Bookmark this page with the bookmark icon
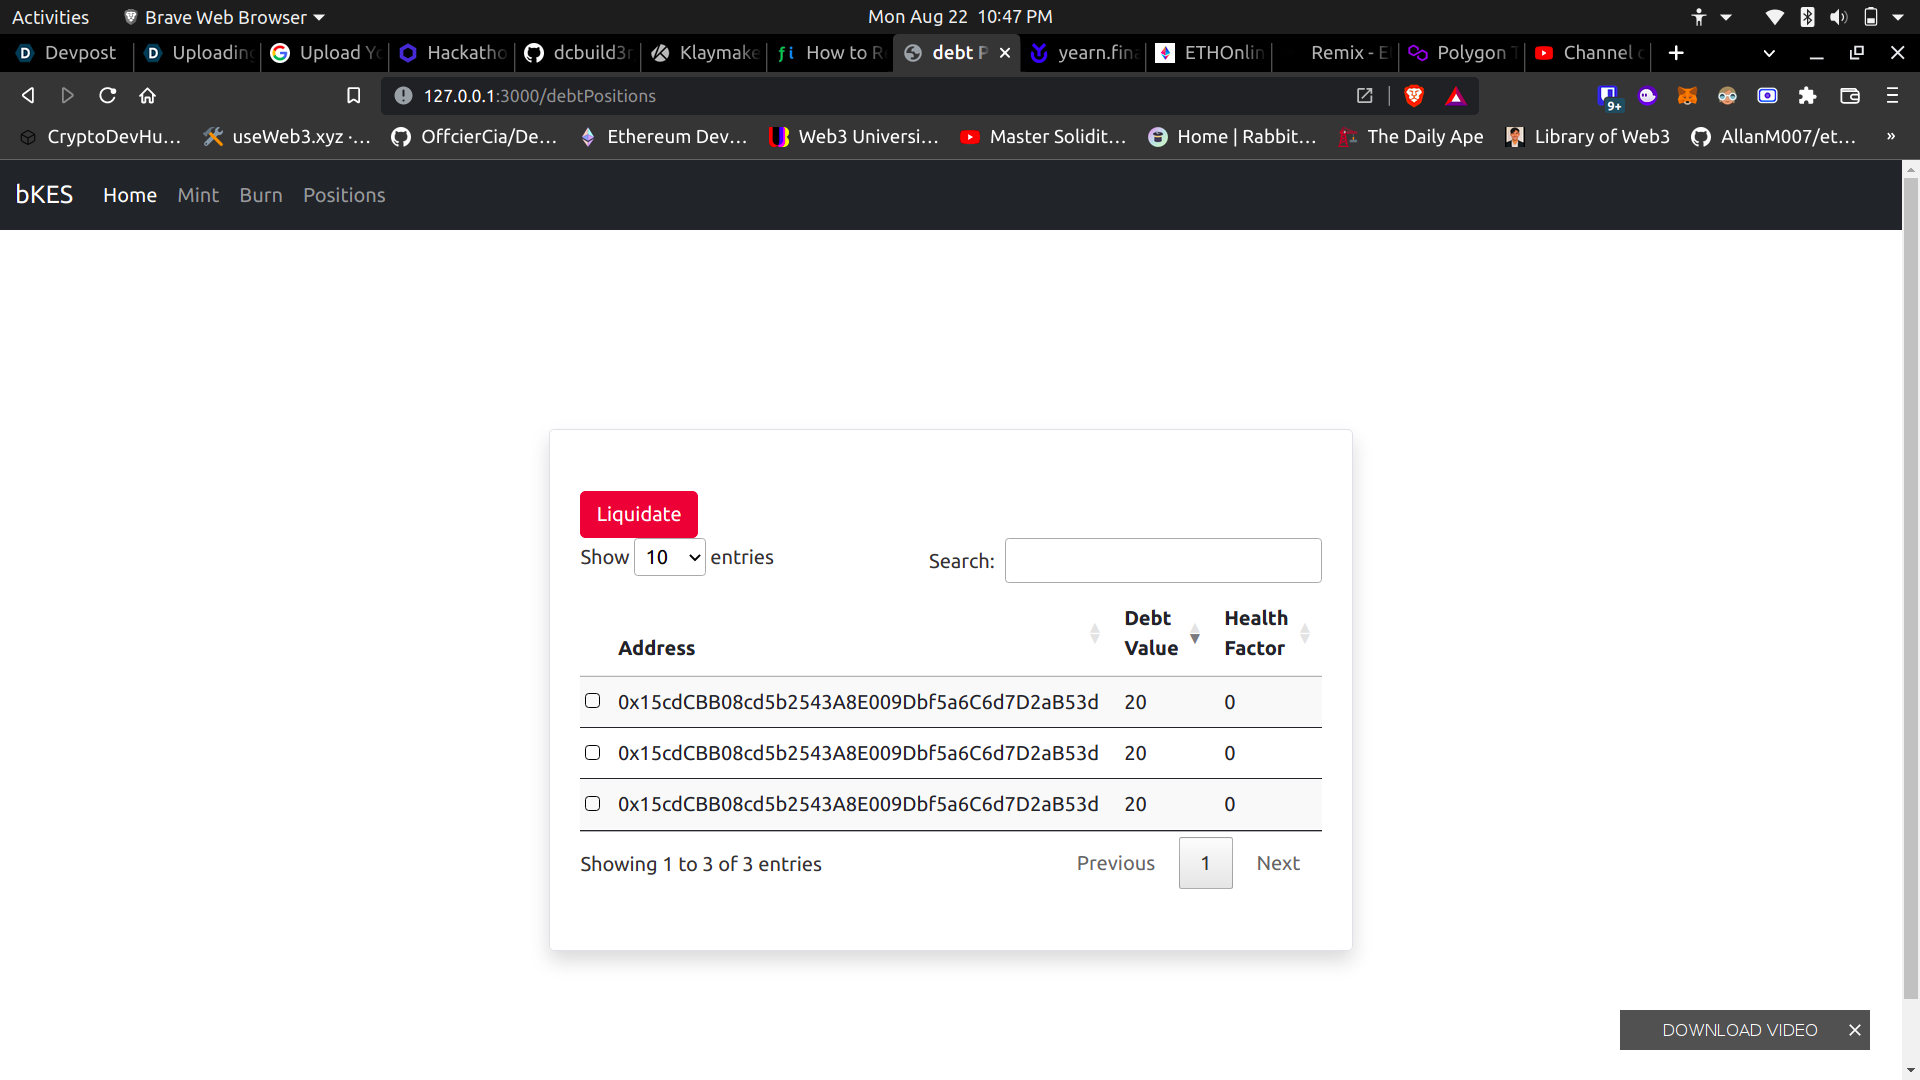Viewport: 1920px width, 1080px height. coord(353,96)
